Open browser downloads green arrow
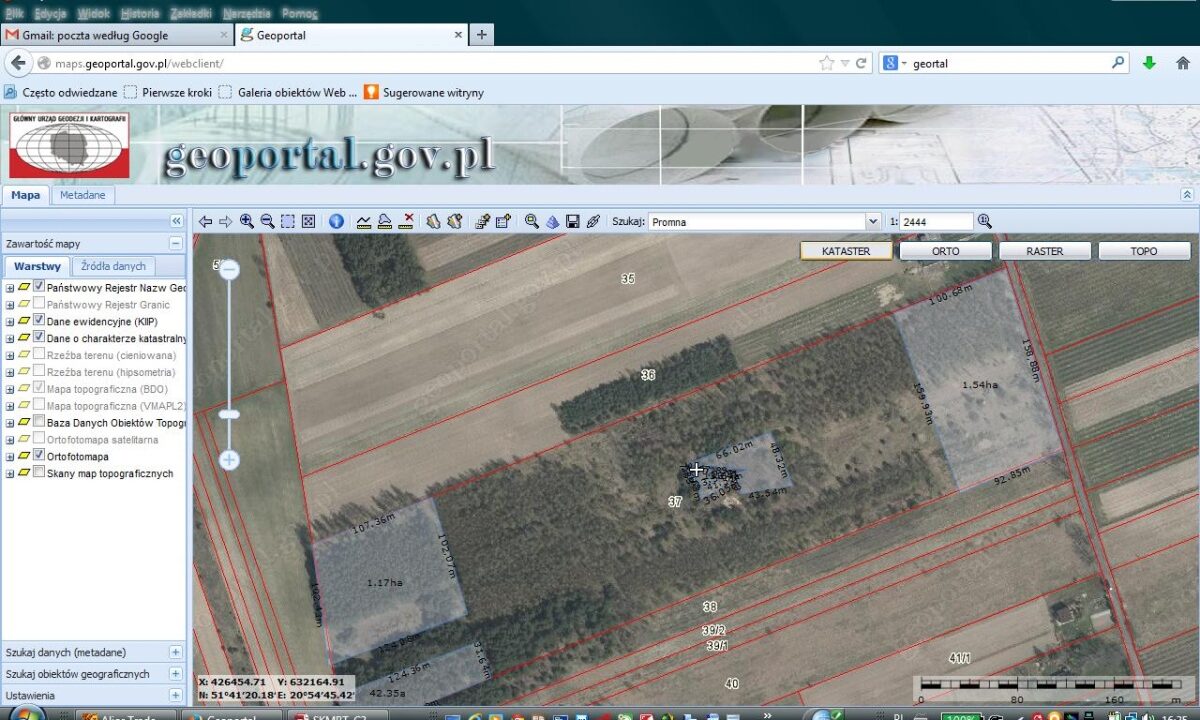 (x=1149, y=63)
